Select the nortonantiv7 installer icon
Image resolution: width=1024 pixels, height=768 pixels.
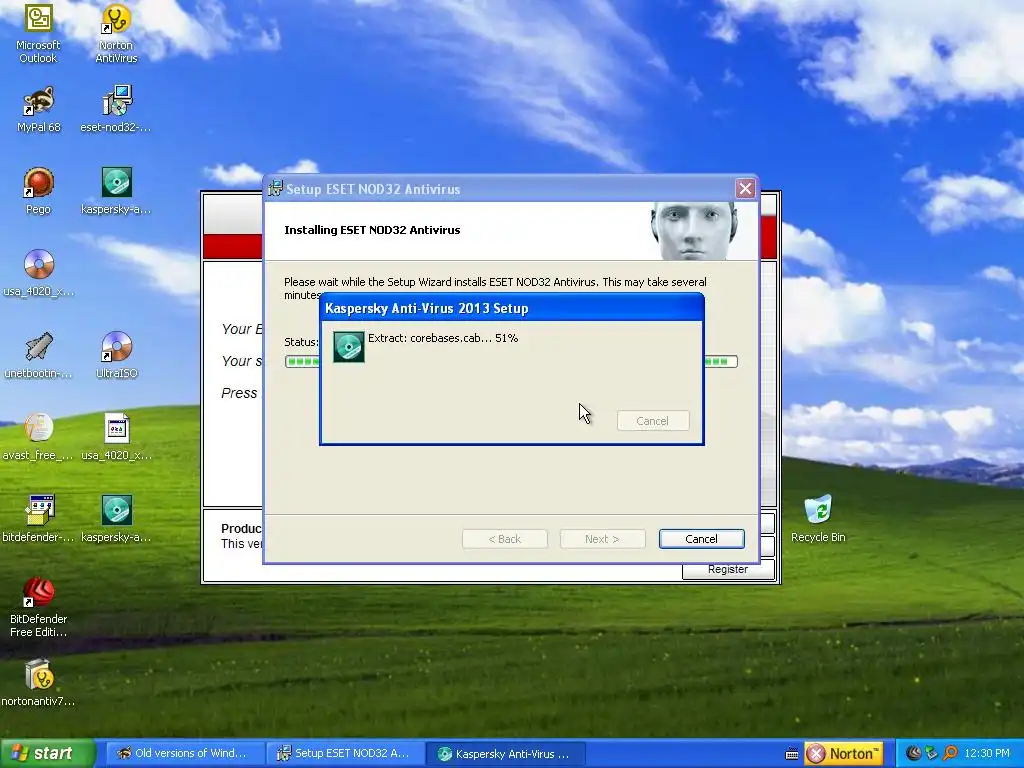(x=38, y=683)
